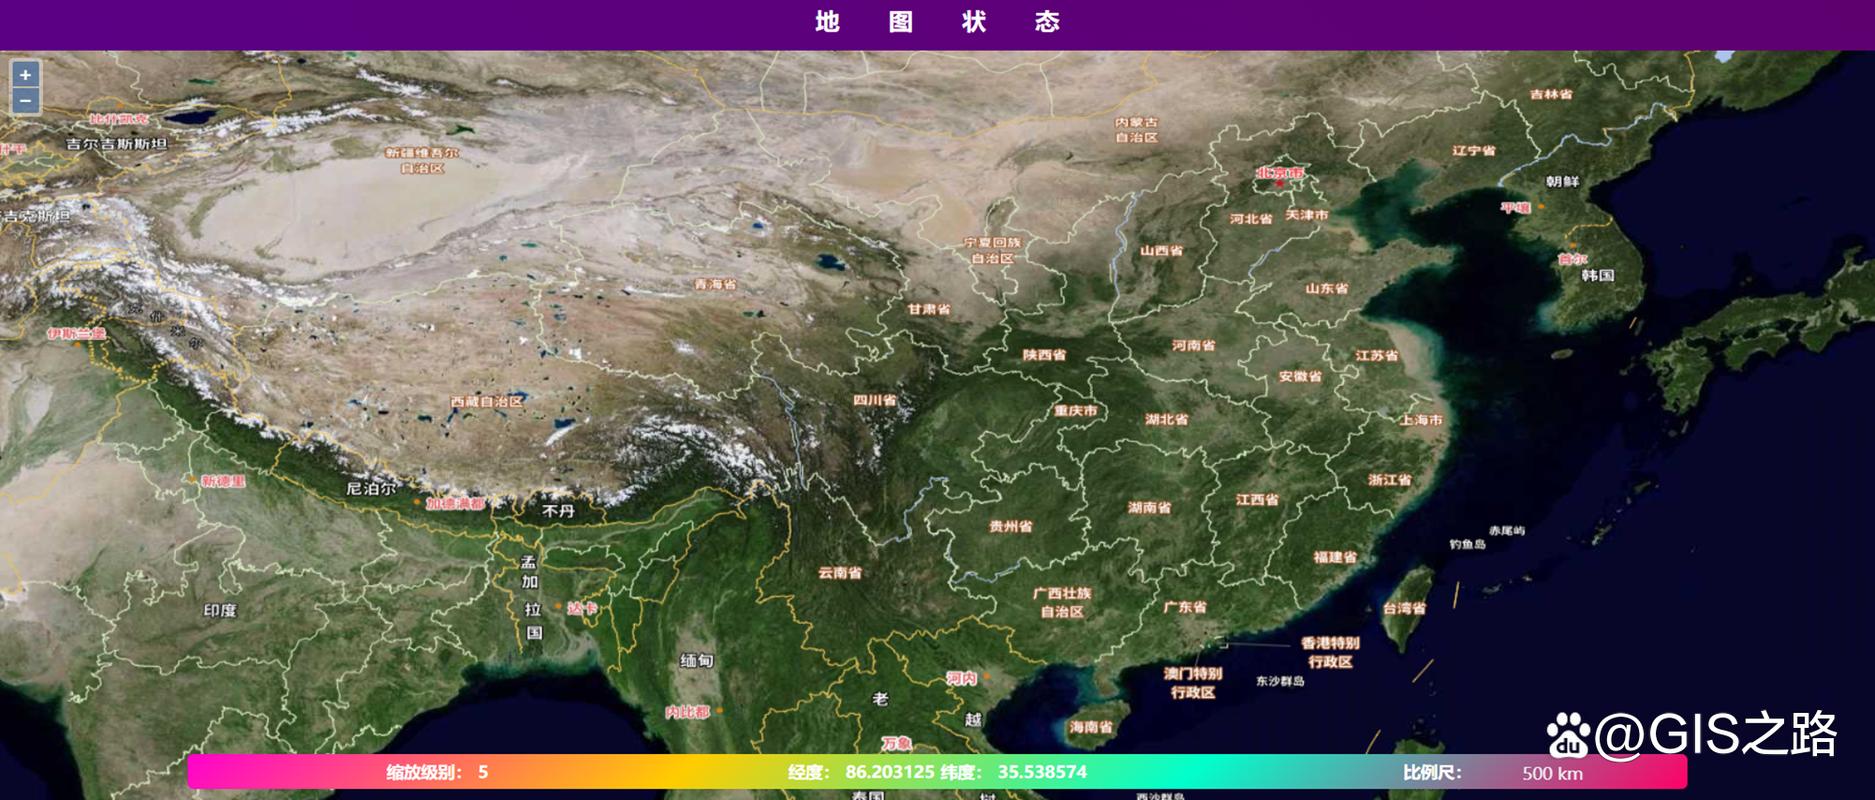Image resolution: width=1875 pixels, height=800 pixels.
Task: Click the 河北省 map label
Action: [1251, 218]
